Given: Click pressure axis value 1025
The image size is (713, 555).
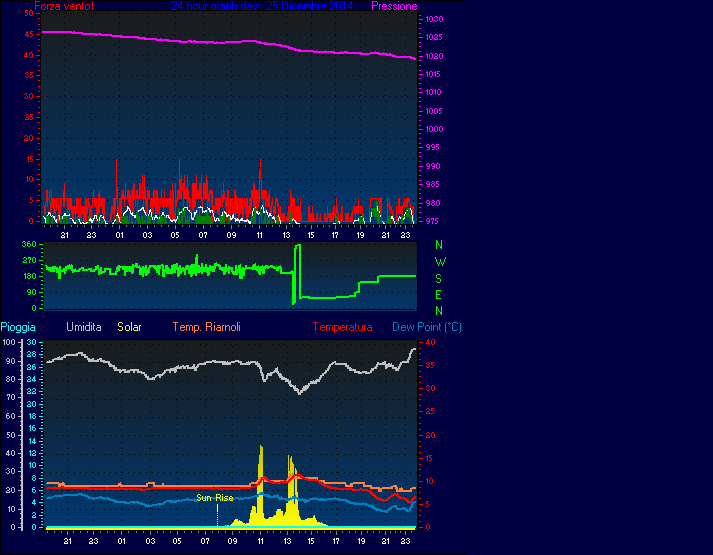Looking at the screenshot, I should 434,37.
